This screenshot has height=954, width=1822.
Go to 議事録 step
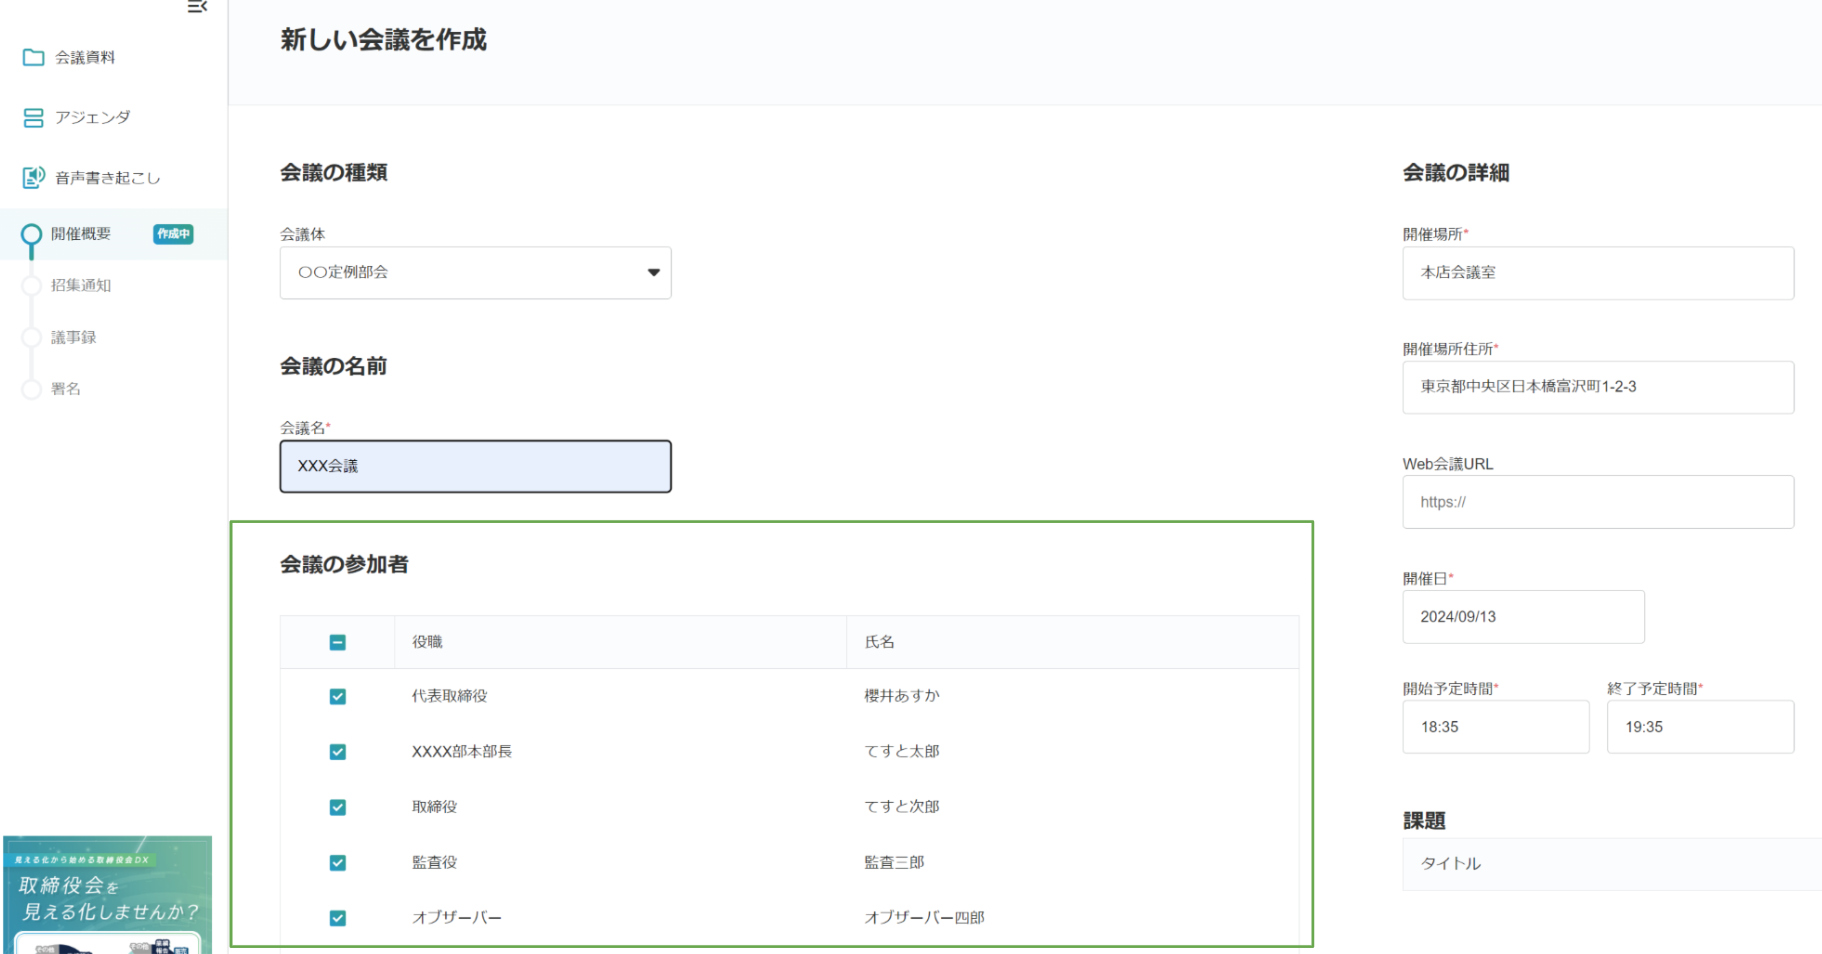point(74,337)
